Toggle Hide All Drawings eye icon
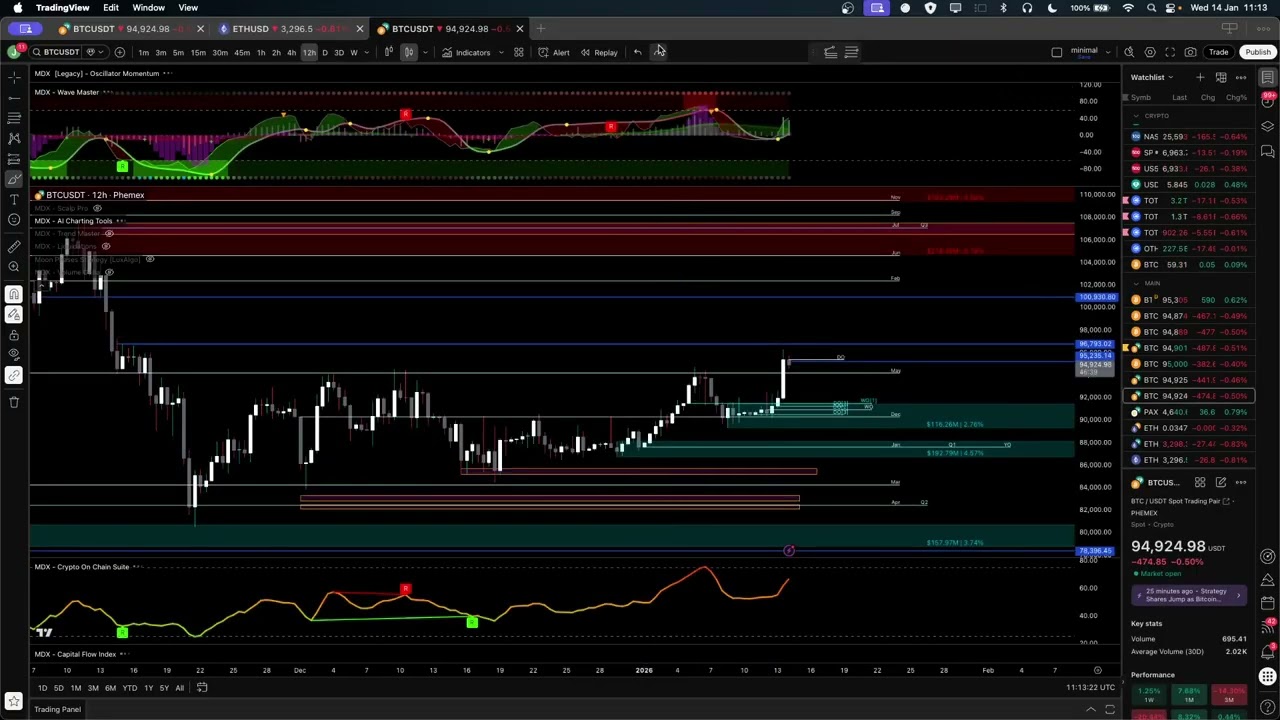Screen dimensions: 1280x720 [14, 354]
